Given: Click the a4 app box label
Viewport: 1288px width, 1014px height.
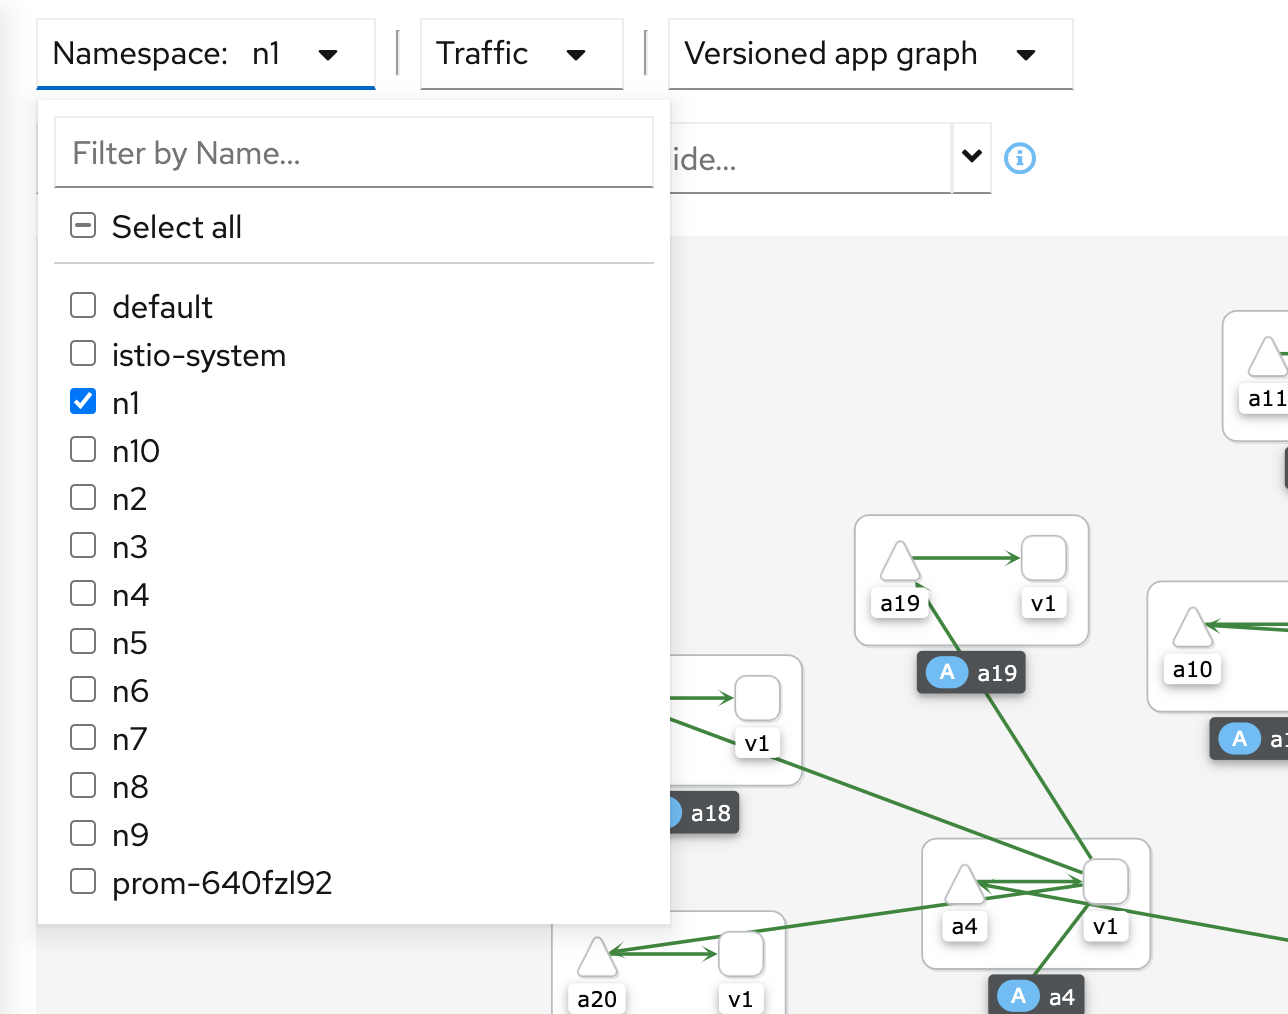Looking at the screenshot, I should 1037,996.
